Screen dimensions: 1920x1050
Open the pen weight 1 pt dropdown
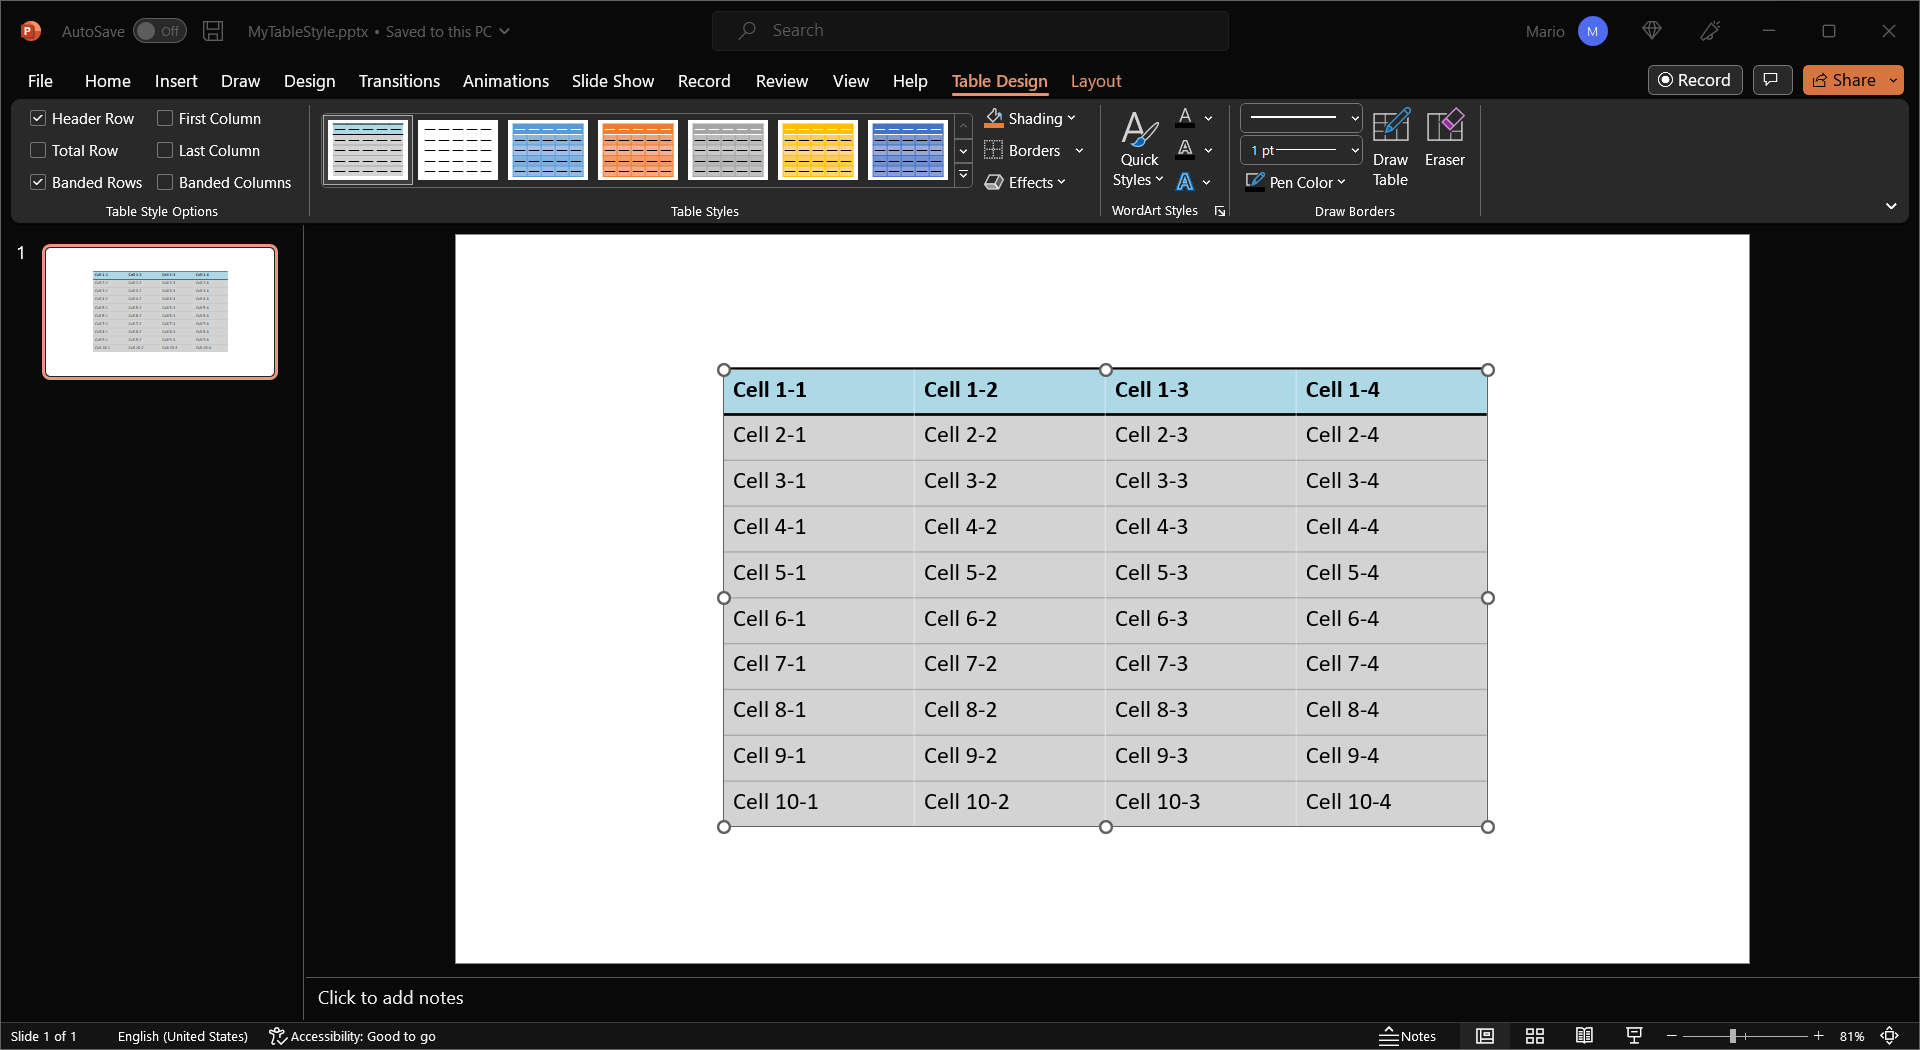point(1354,150)
